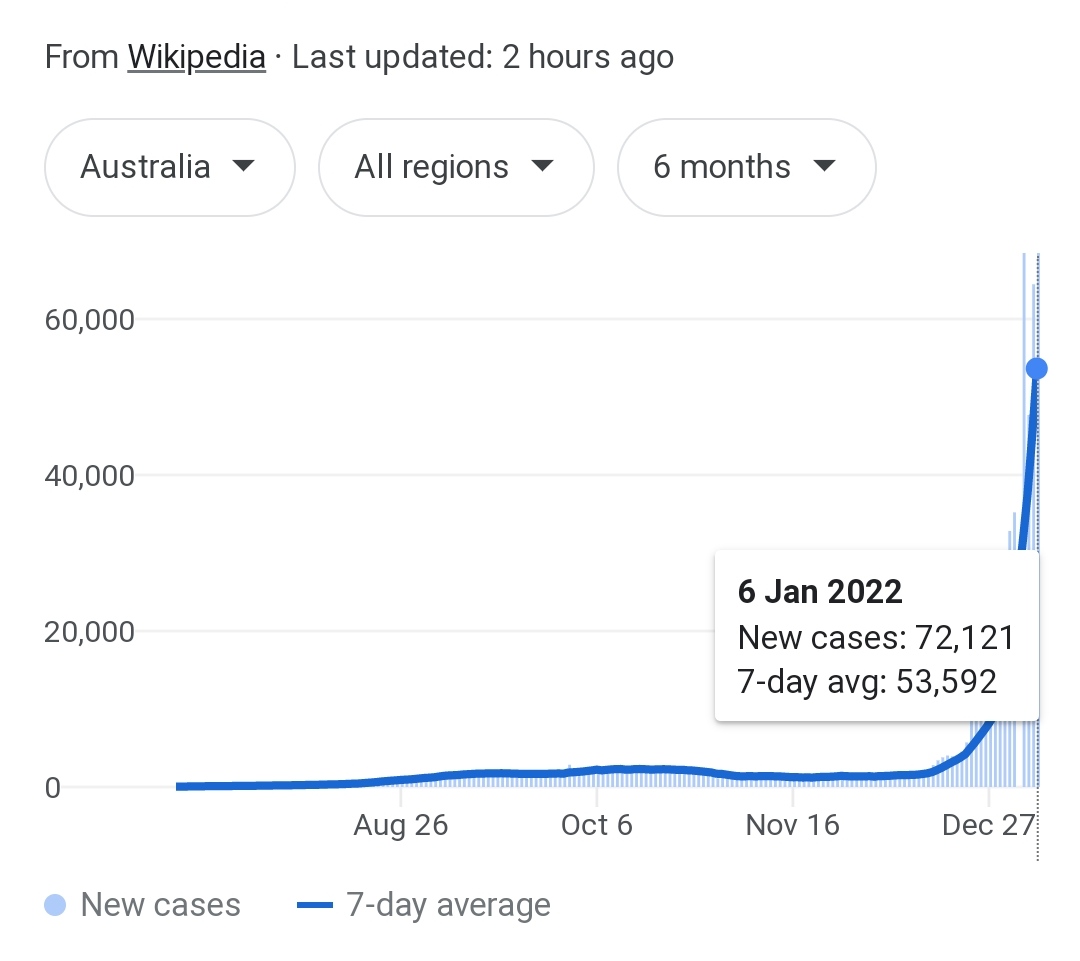Image resolution: width=1080 pixels, height=961 pixels.
Task: Click the arrow icon beside All regions
Action: 543,165
